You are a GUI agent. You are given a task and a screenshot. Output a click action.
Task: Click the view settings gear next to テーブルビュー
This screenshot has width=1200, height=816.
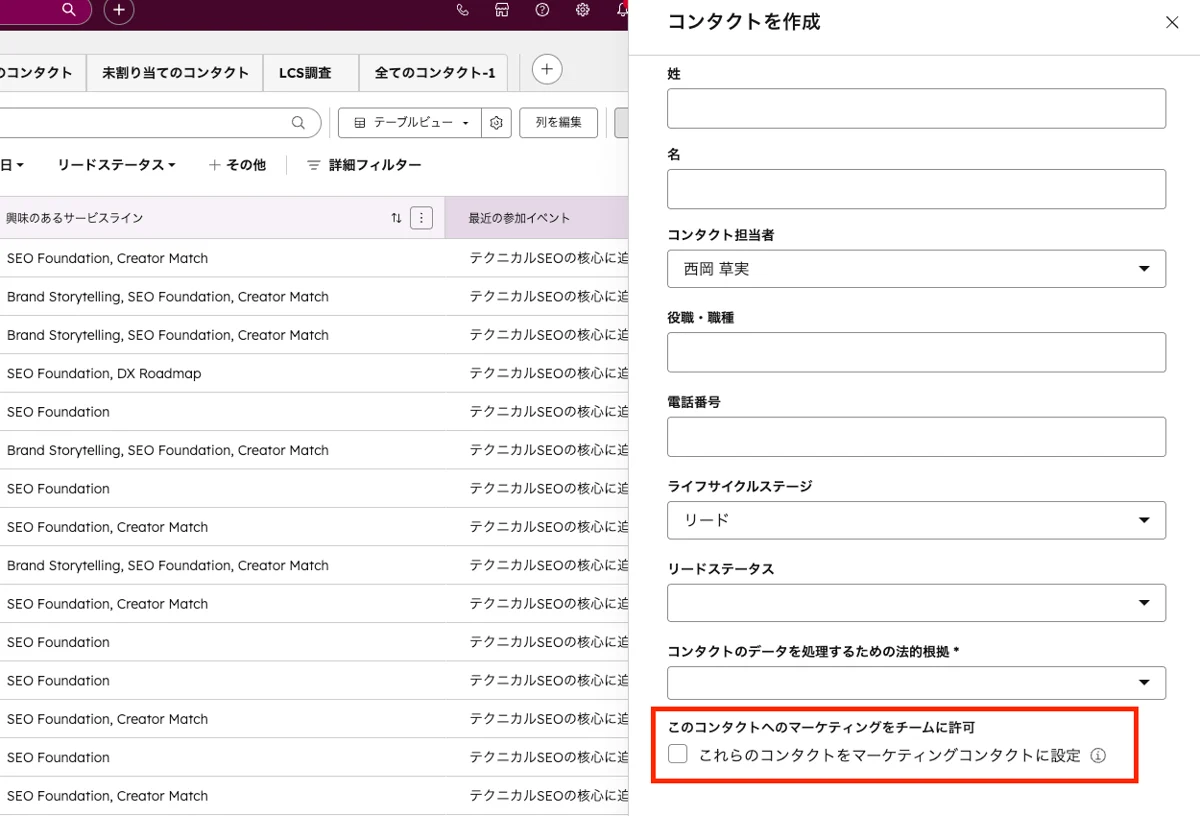496,122
